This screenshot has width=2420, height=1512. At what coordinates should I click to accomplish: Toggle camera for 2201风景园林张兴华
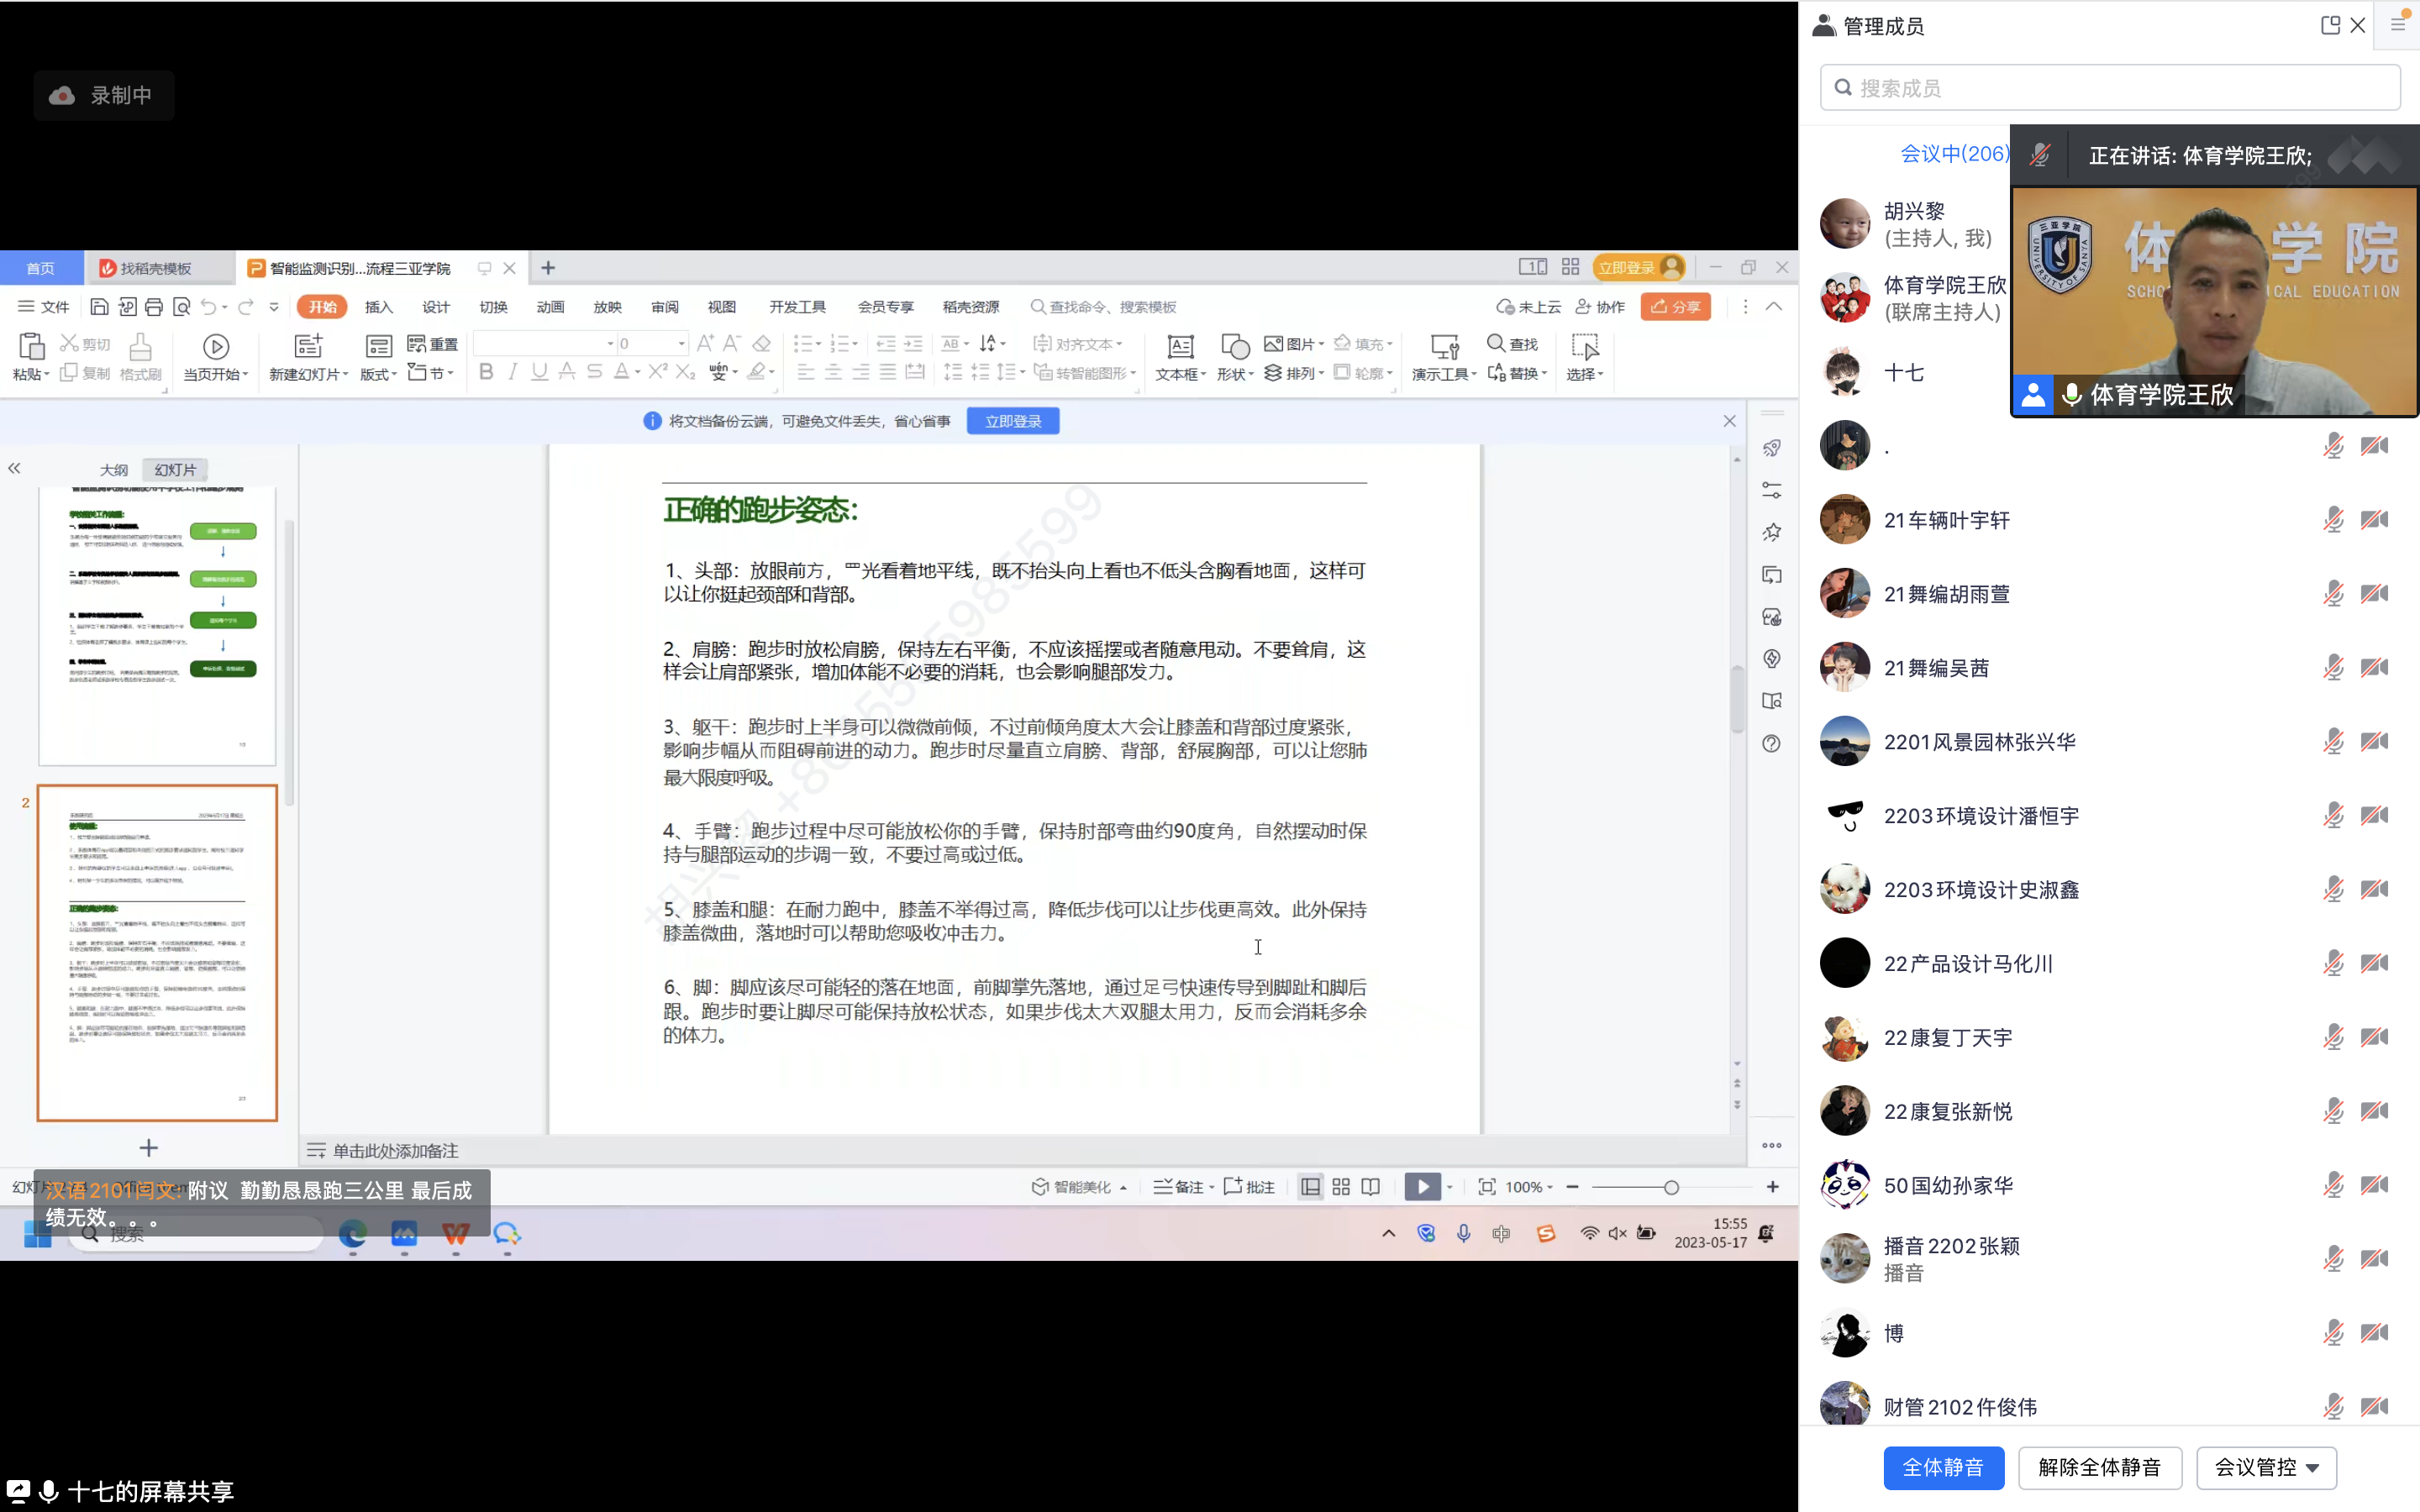tap(2374, 742)
